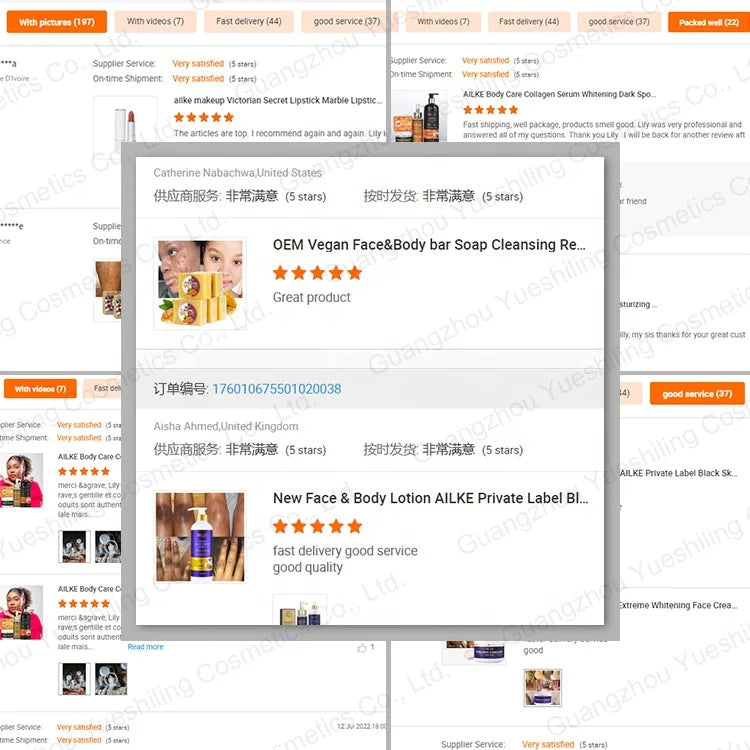This screenshot has width=750, height=750.
Task: Select the orange 'Packed well (22)' filter tab
Action: coord(708,21)
